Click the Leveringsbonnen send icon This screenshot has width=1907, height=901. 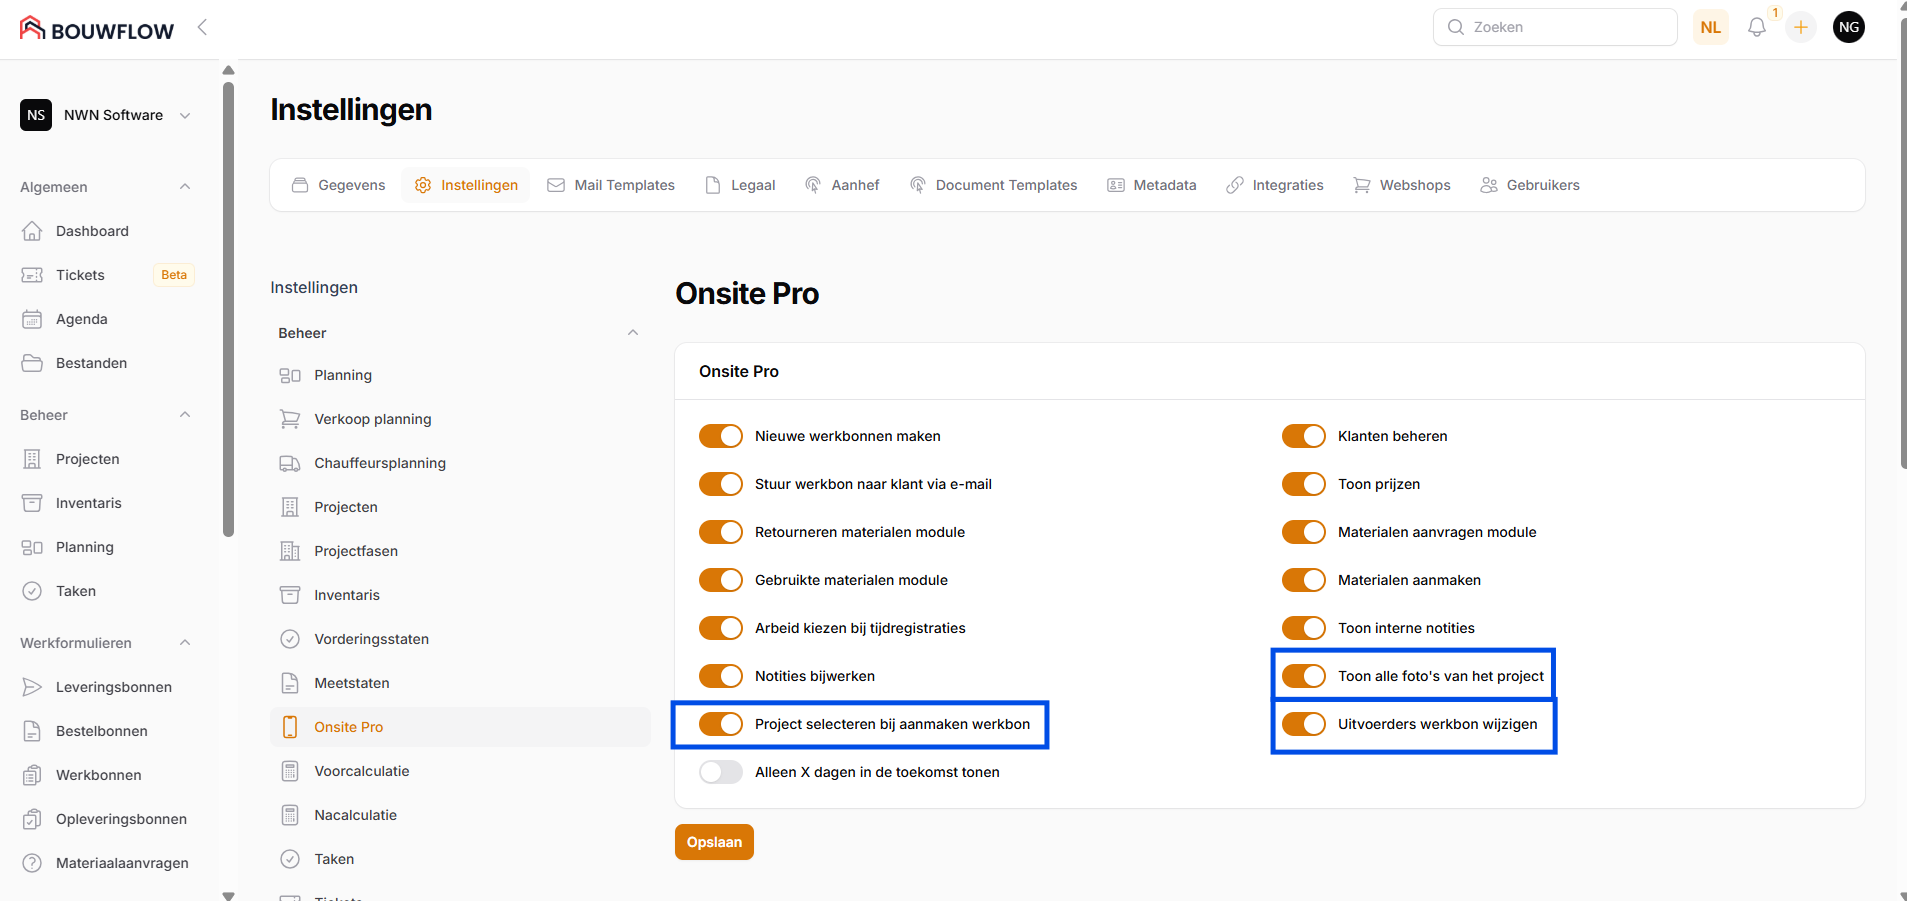point(32,687)
